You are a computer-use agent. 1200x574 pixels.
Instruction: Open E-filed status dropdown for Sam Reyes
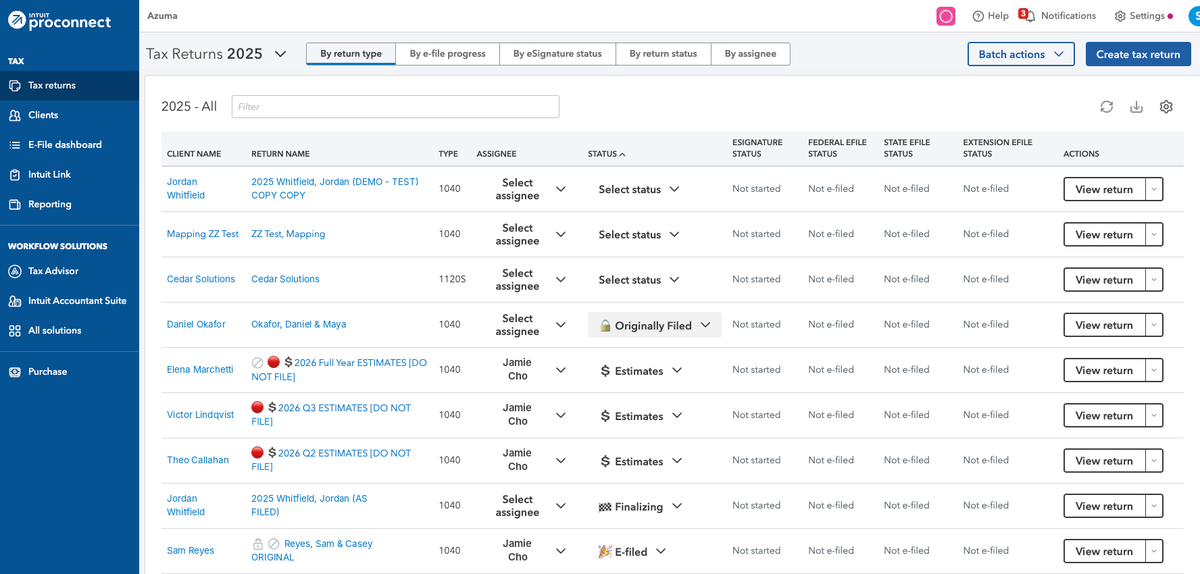[632, 552]
